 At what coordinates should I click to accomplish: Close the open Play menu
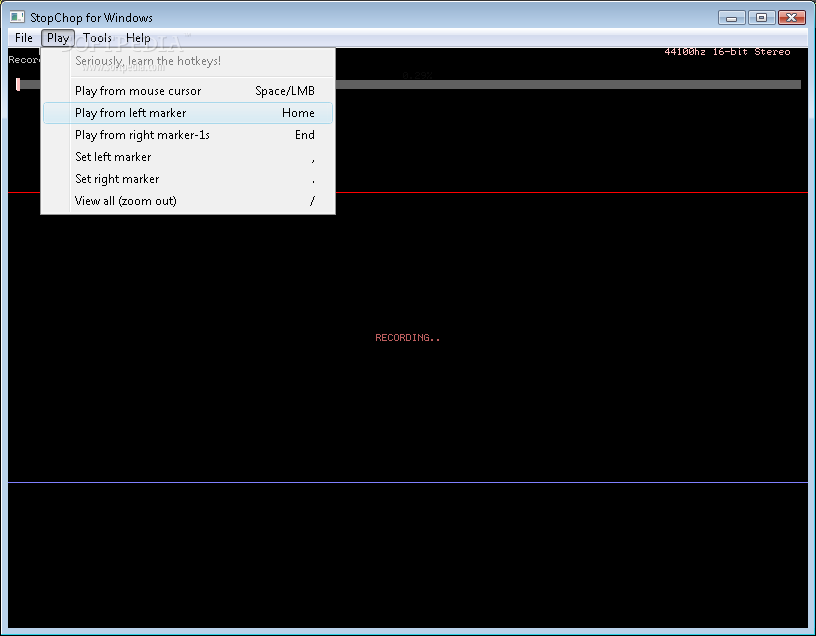58,38
